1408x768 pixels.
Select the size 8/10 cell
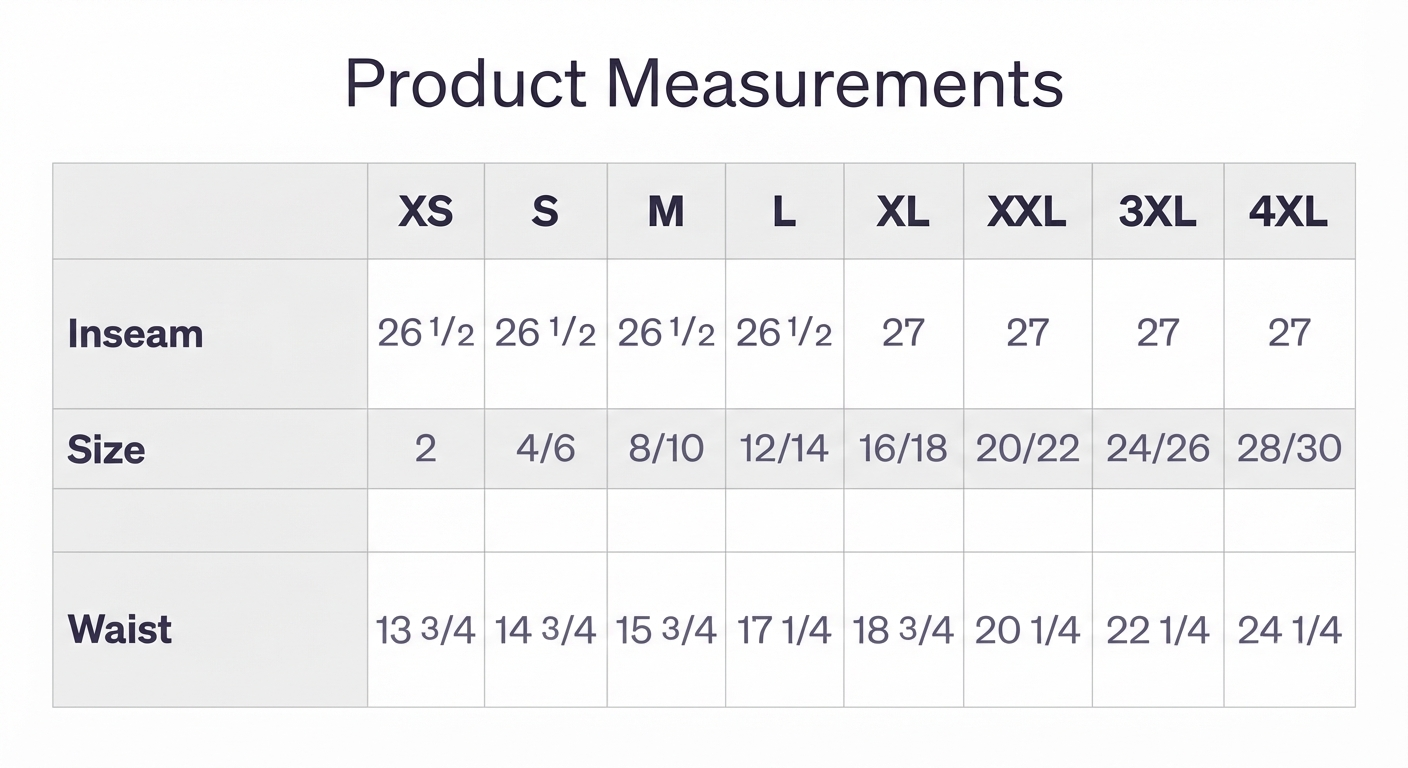click(x=666, y=449)
